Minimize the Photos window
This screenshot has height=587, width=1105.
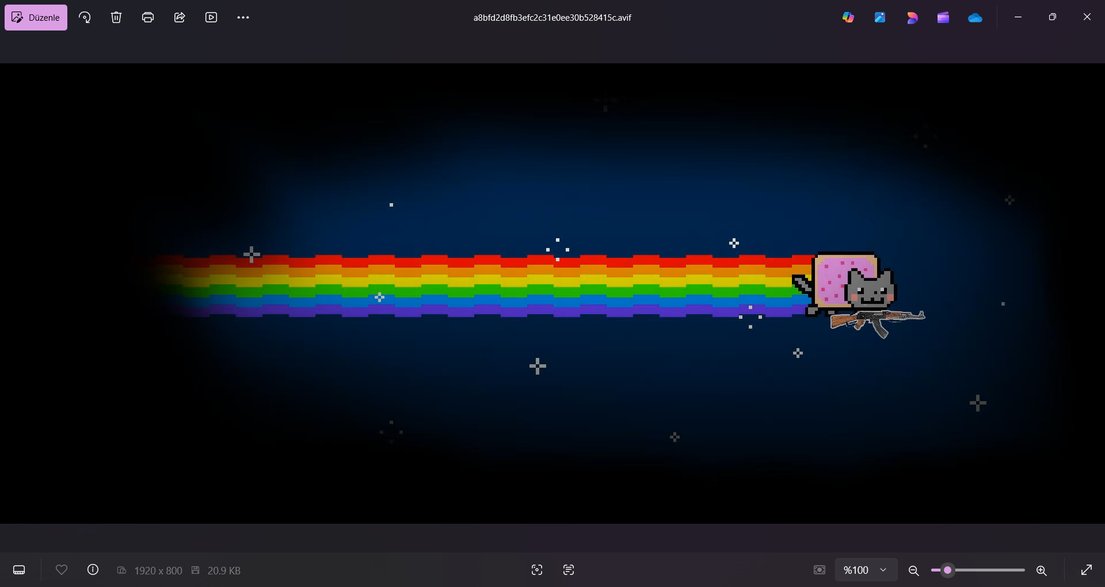pos(1018,18)
